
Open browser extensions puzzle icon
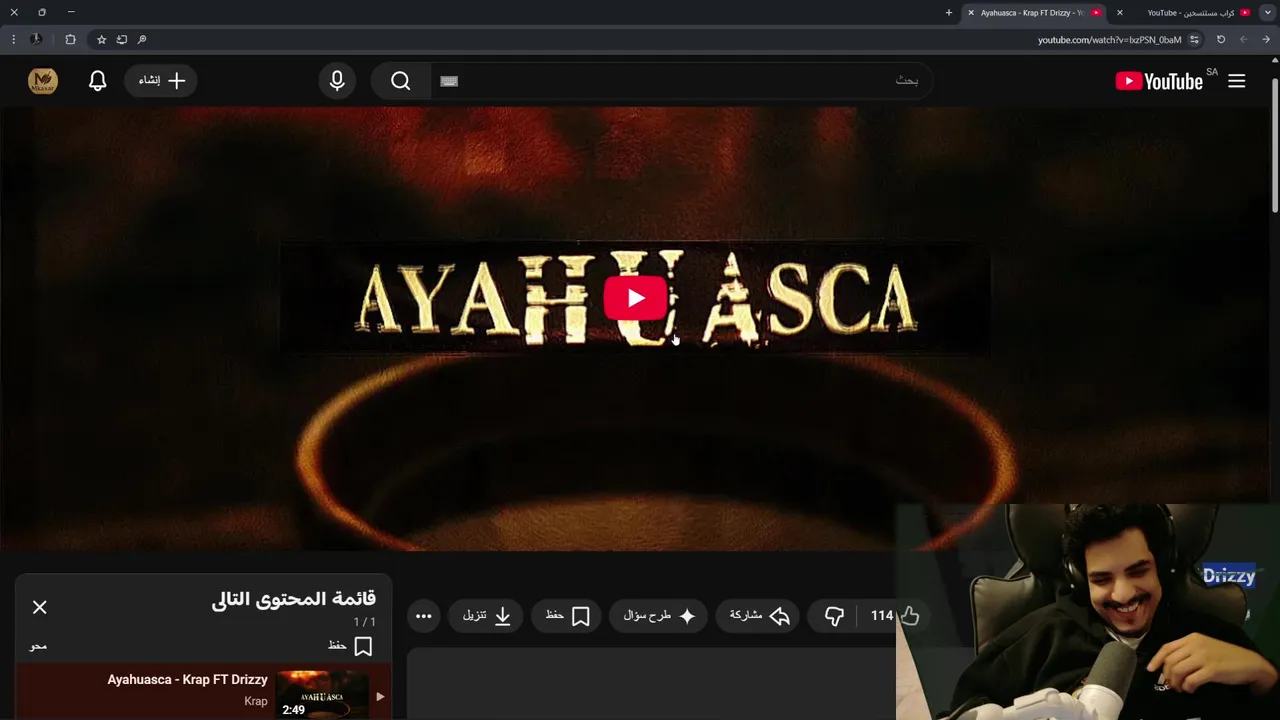pyautogui.click(x=70, y=40)
